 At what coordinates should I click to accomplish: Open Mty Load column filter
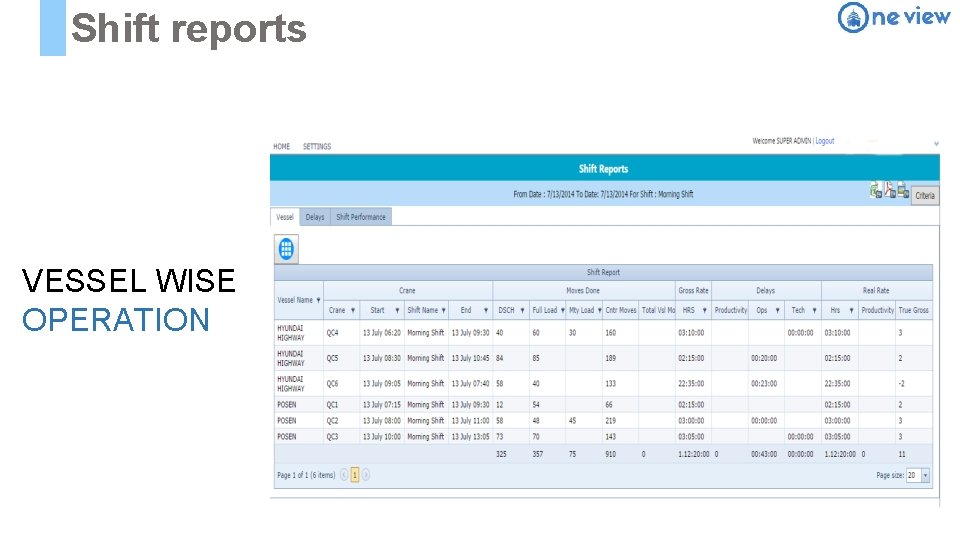(599, 310)
